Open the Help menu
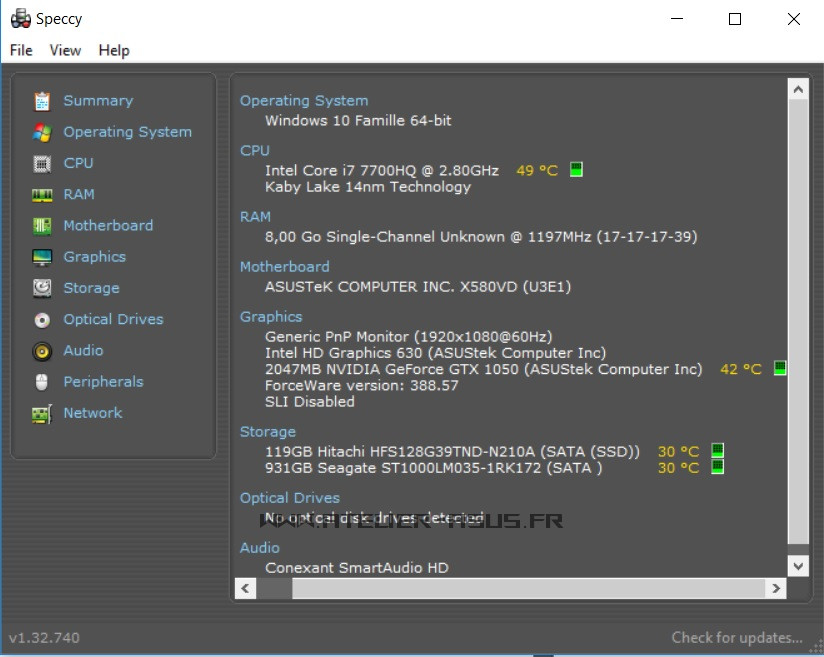 [x=114, y=50]
